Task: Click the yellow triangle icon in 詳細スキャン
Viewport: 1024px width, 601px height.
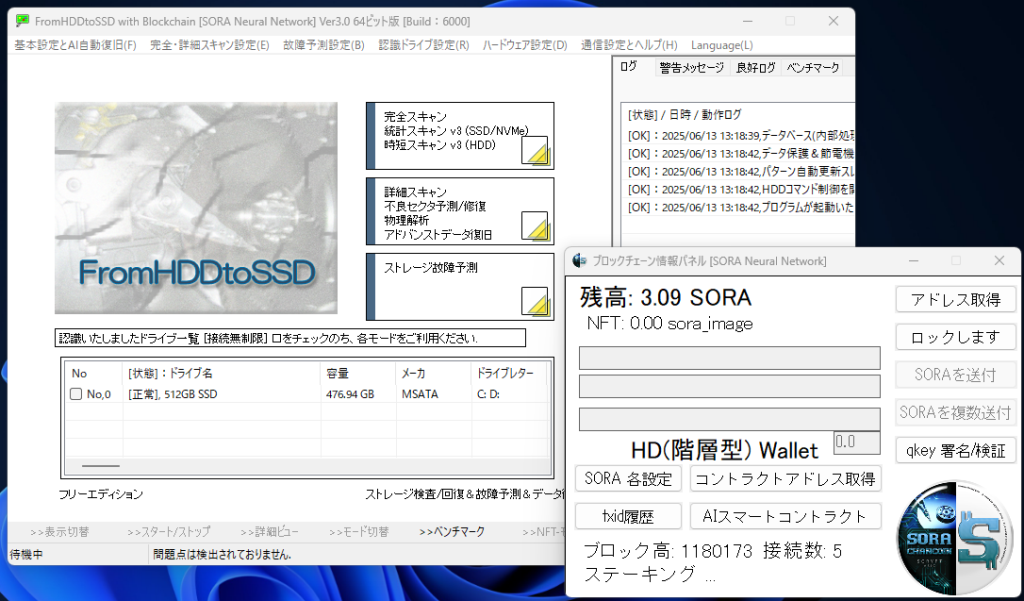Action: (535, 225)
